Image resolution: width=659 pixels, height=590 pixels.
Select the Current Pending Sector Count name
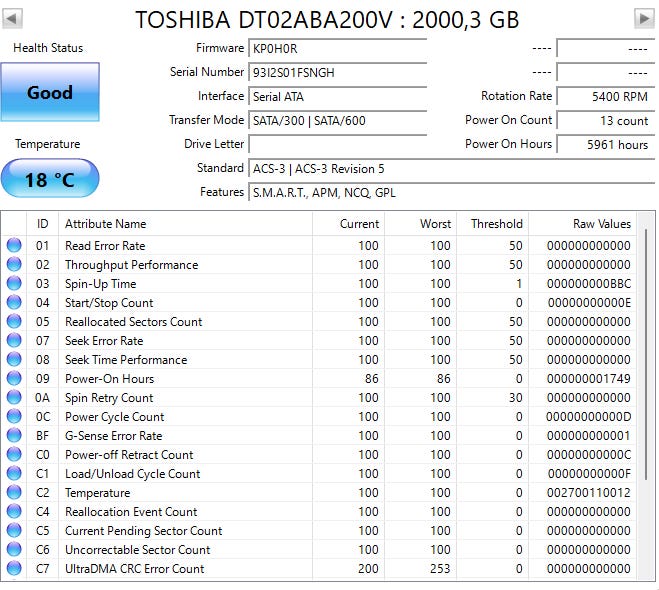[144, 531]
